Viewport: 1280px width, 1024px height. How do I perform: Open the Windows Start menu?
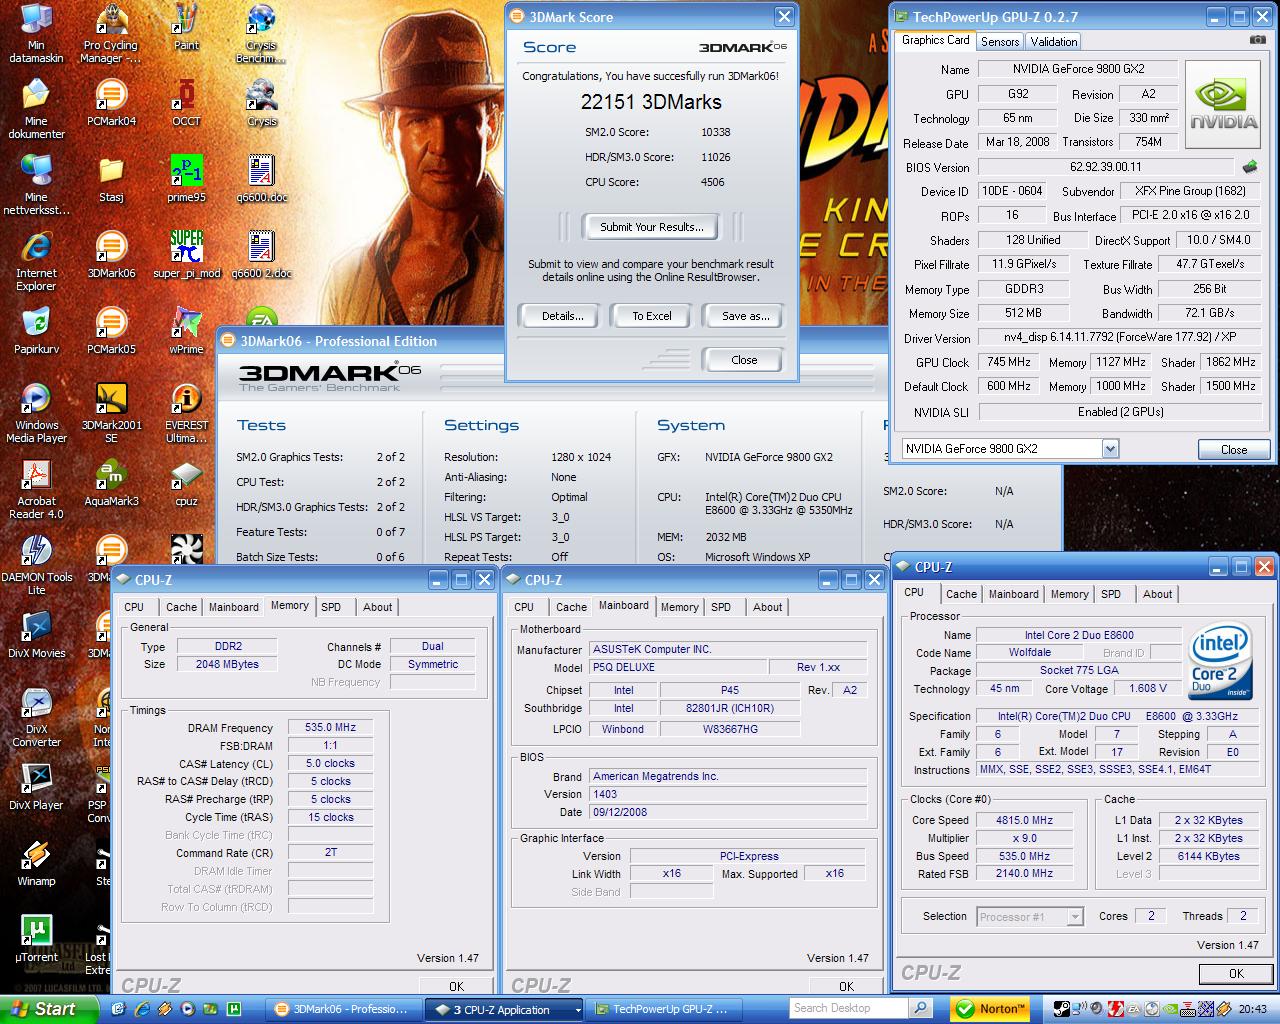(x=50, y=1009)
